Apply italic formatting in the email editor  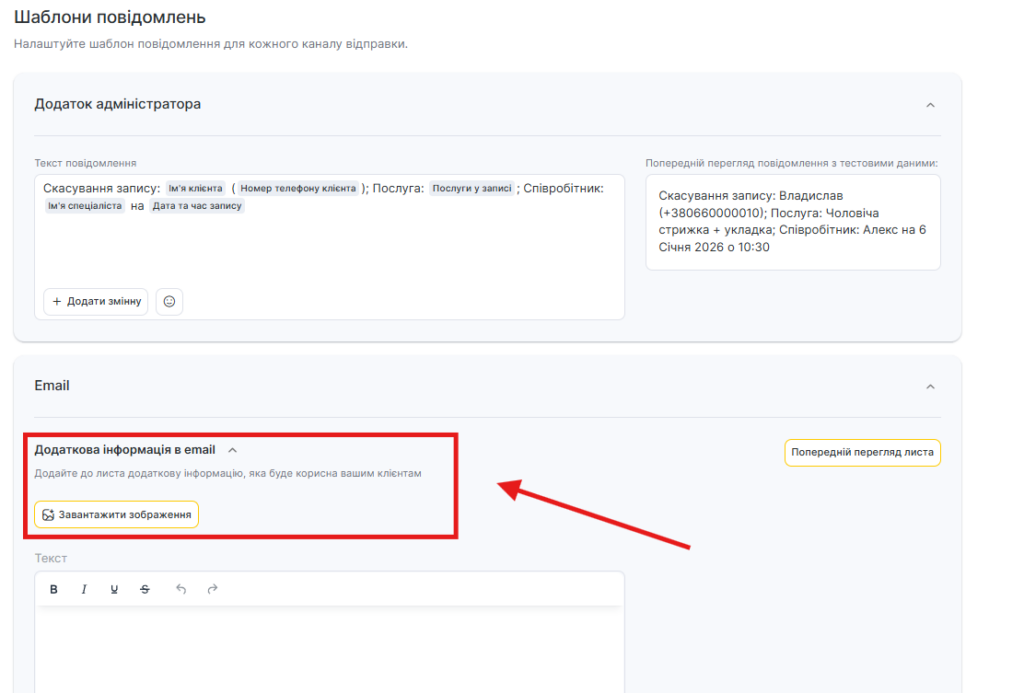[84, 589]
